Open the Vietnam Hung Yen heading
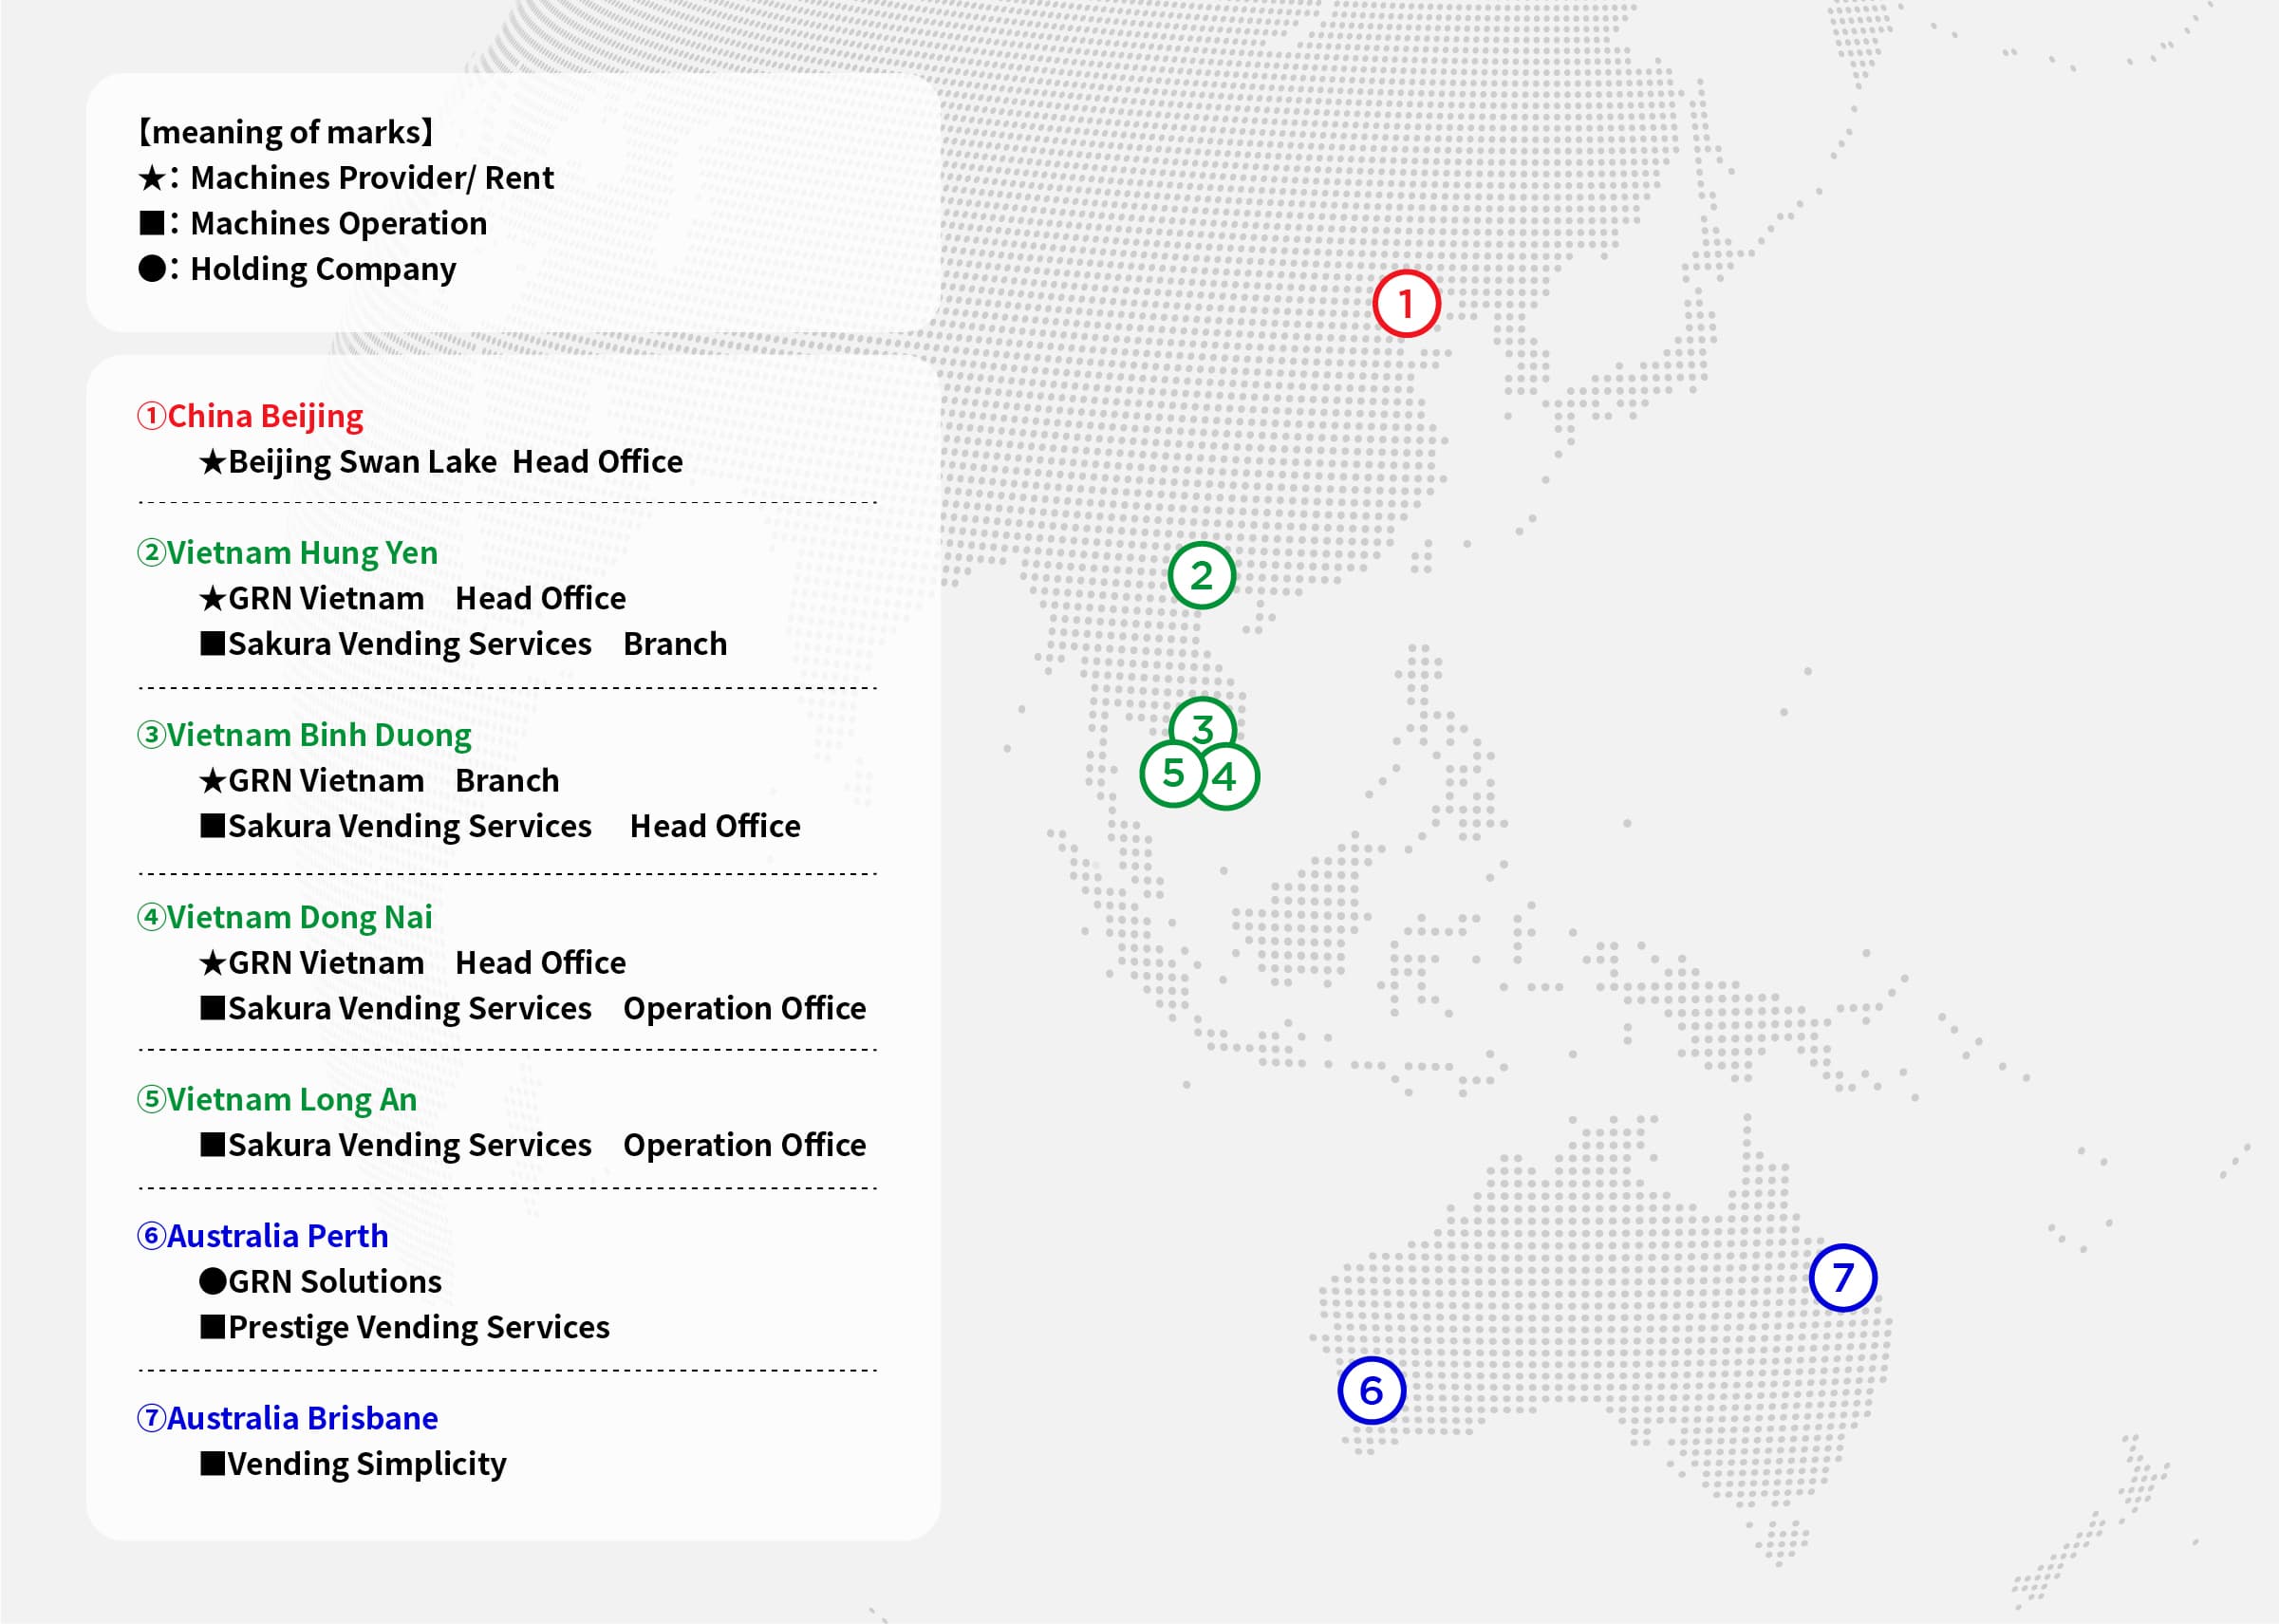The image size is (2279, 1624). tap(288, 553)
